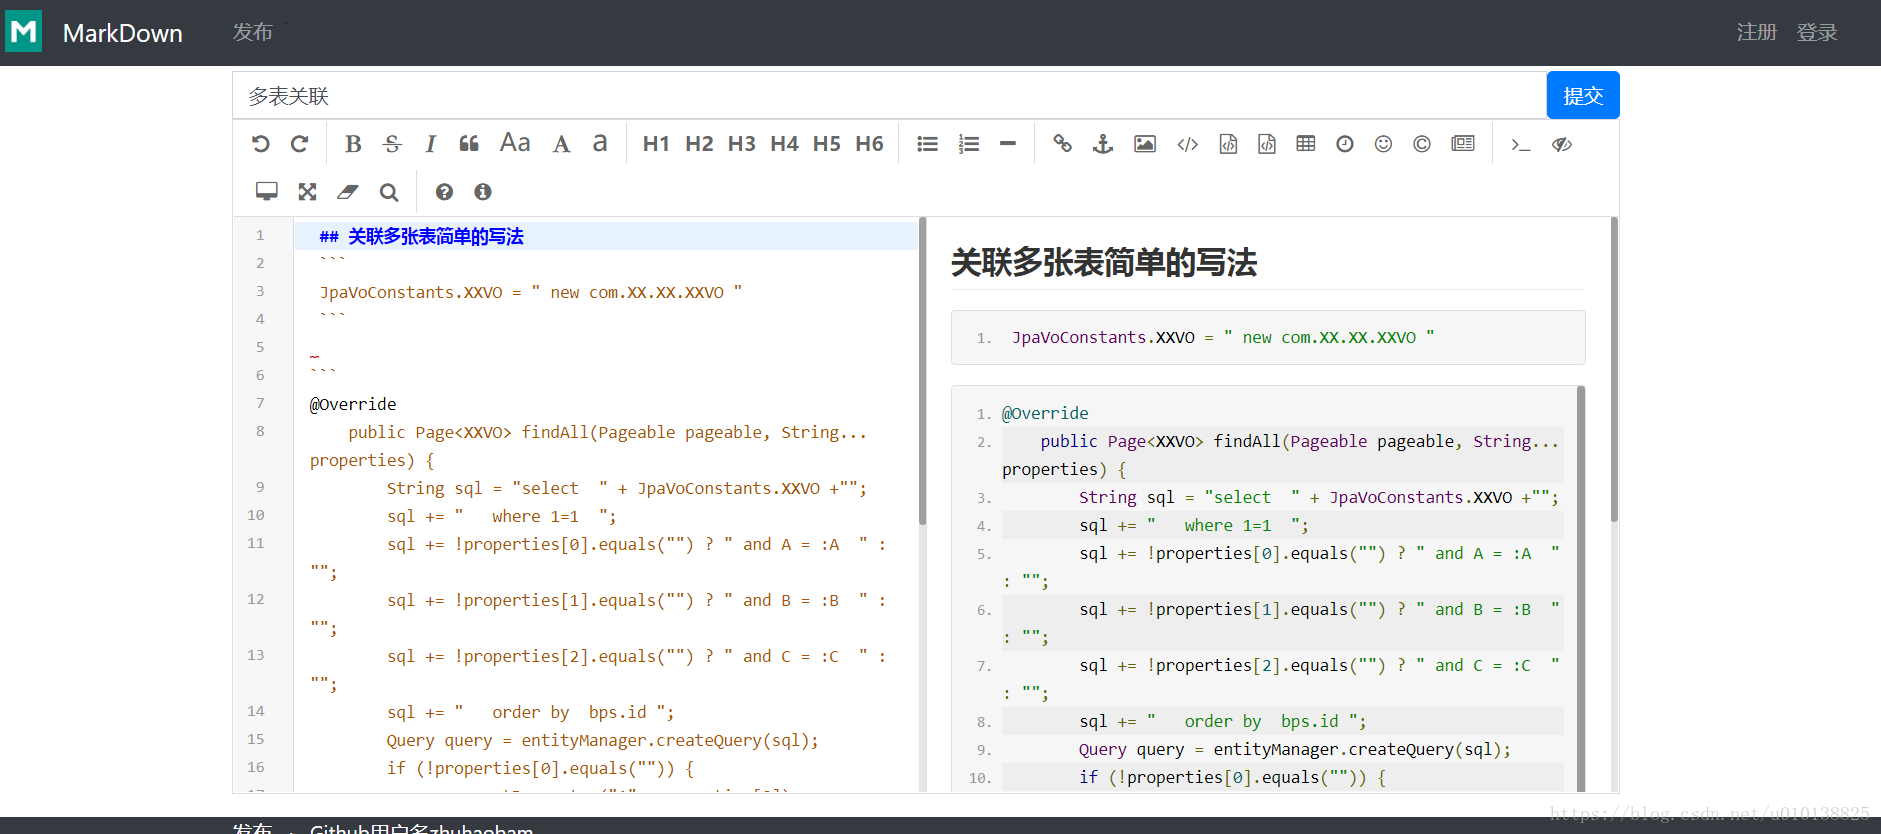The image size is (1881, 834).
Task: Insert a horizontal rule
Action: coord(1008,144)
